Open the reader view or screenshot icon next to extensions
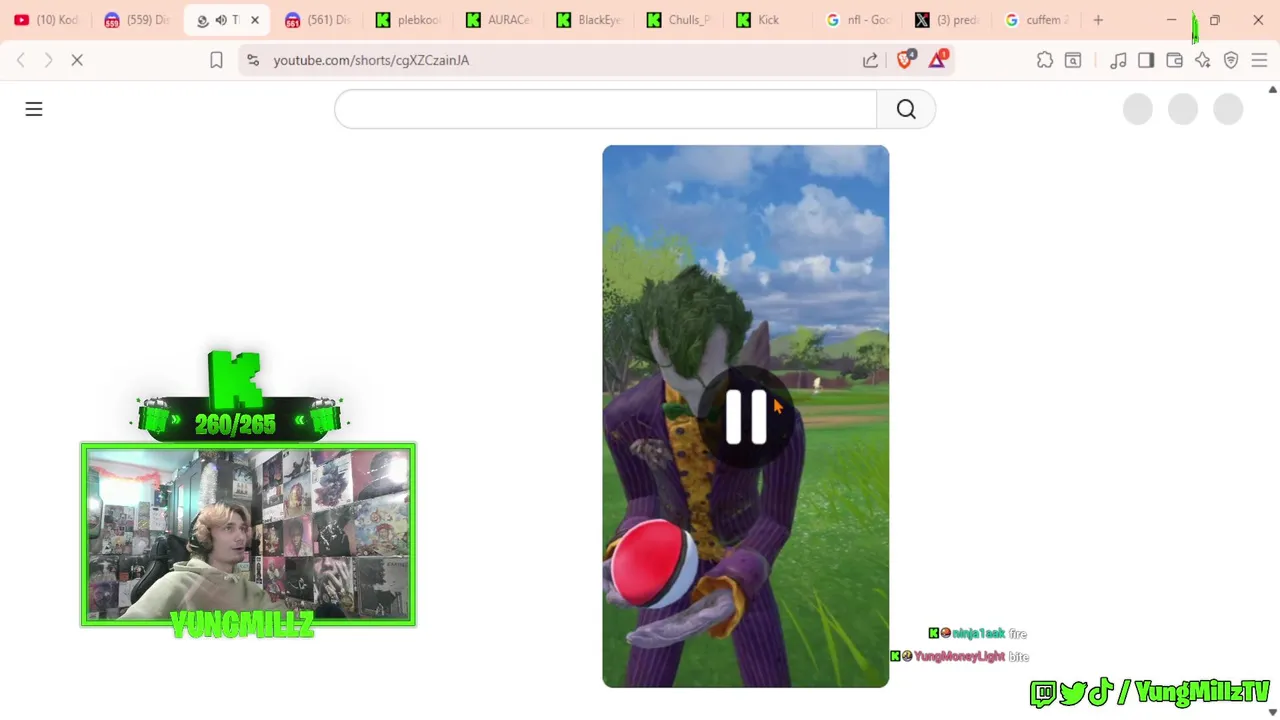1280x720 pixels. pos(1073,60)
